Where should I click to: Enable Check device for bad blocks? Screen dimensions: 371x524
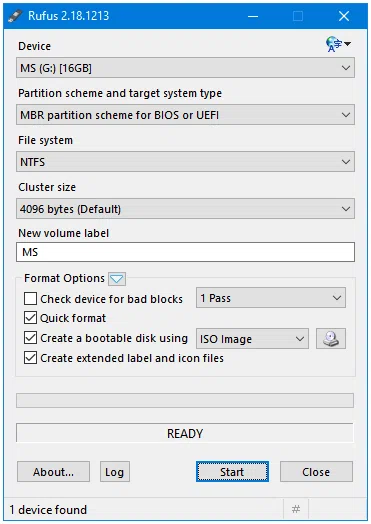point(30,298)
